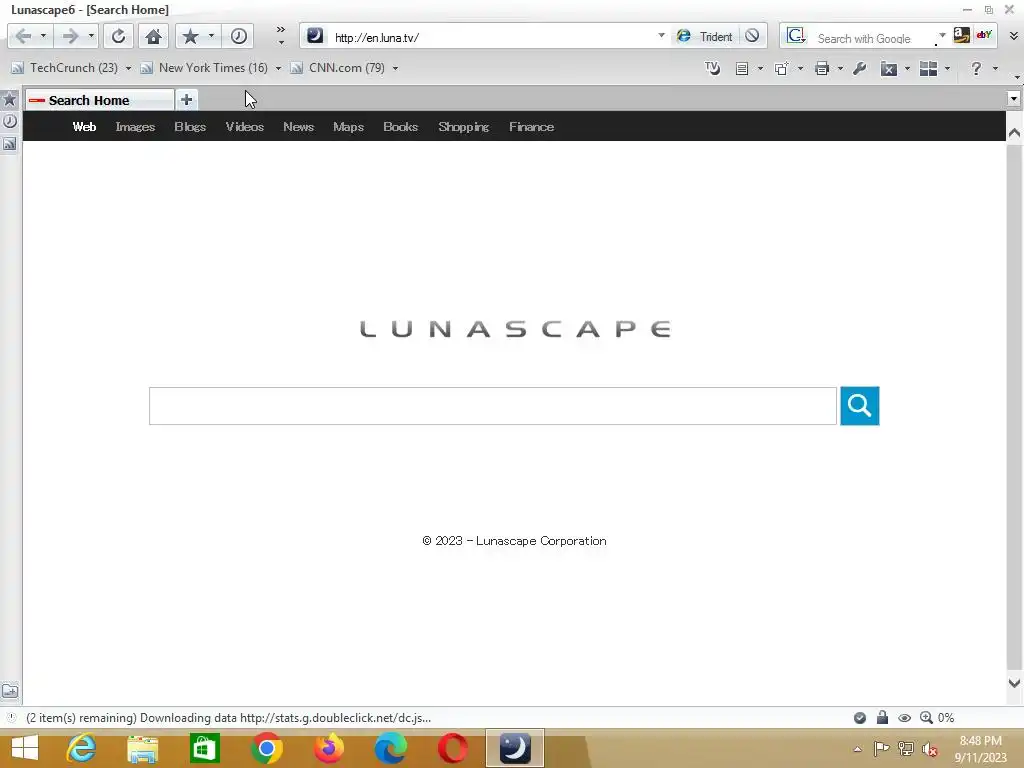
Task: Open Help with the question mark icon
Action: [x=976, y=69]
